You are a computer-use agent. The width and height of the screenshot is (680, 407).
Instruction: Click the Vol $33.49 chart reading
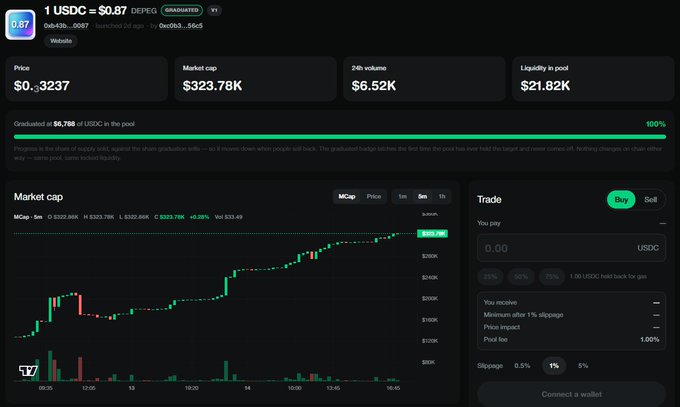pos(229,217)
